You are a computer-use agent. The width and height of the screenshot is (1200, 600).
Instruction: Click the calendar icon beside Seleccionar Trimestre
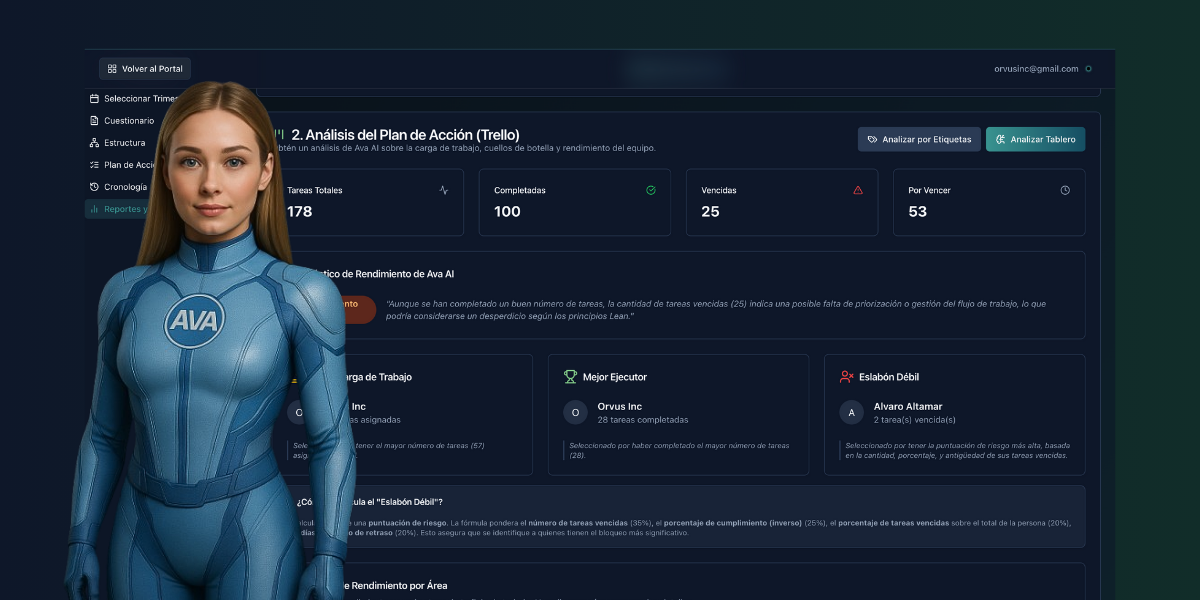point(94,99)
